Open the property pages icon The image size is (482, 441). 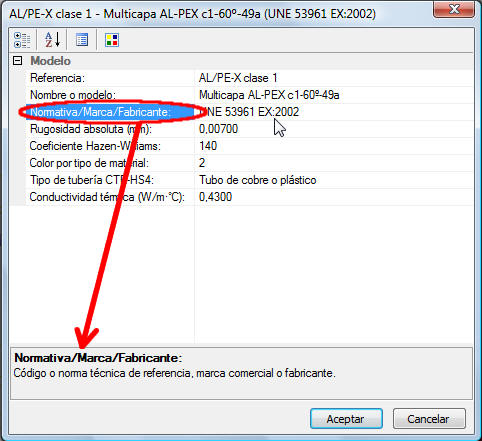click(82, 40)
